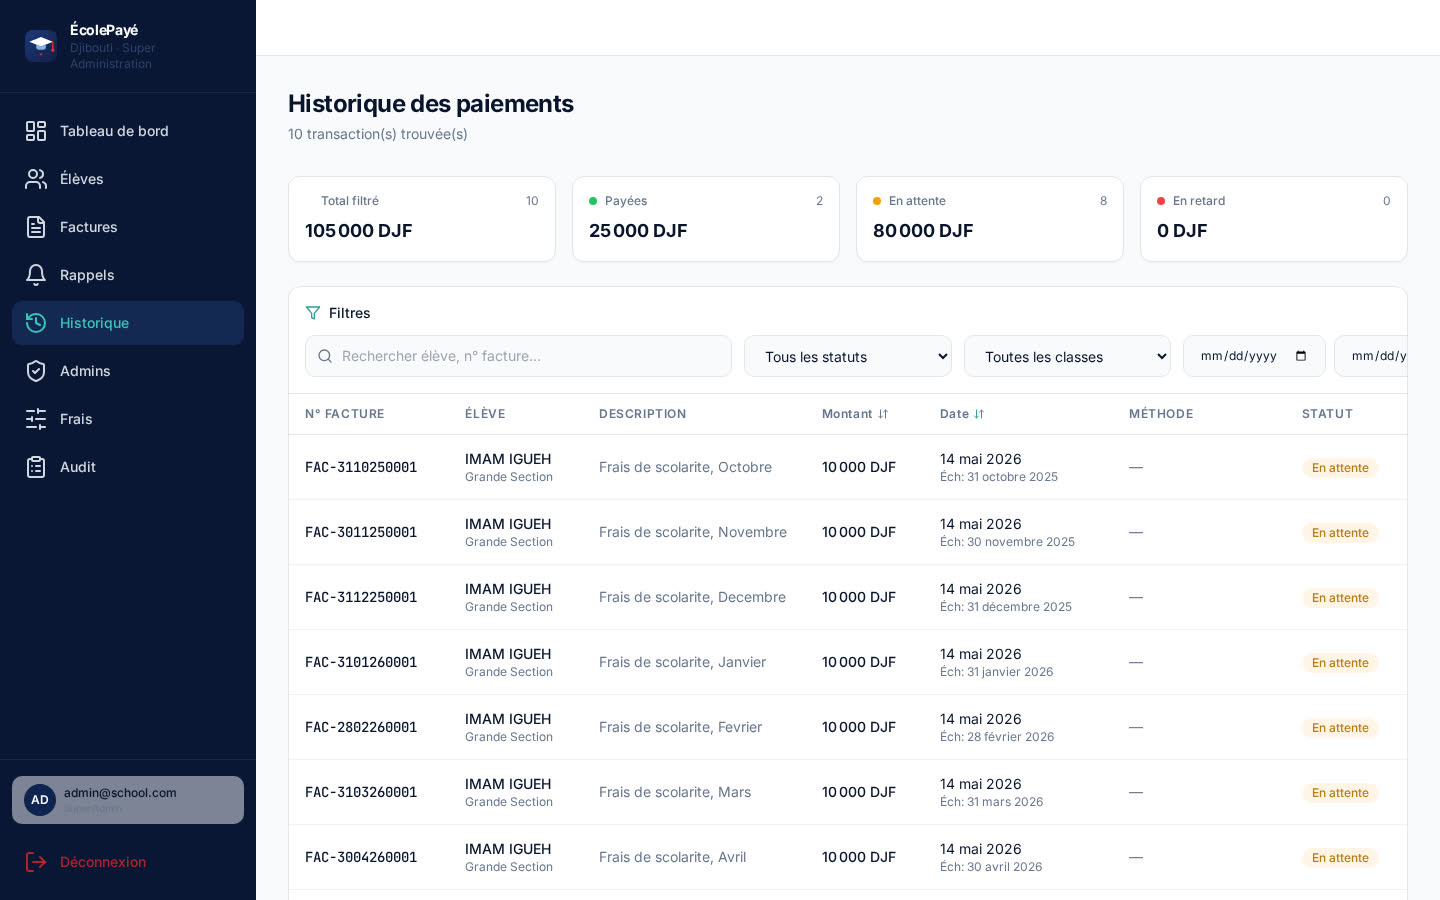The height and width of the screenshot is (900, 1440).
Task: Sort table by Date column arrows
Action: (x=979, y=414)
